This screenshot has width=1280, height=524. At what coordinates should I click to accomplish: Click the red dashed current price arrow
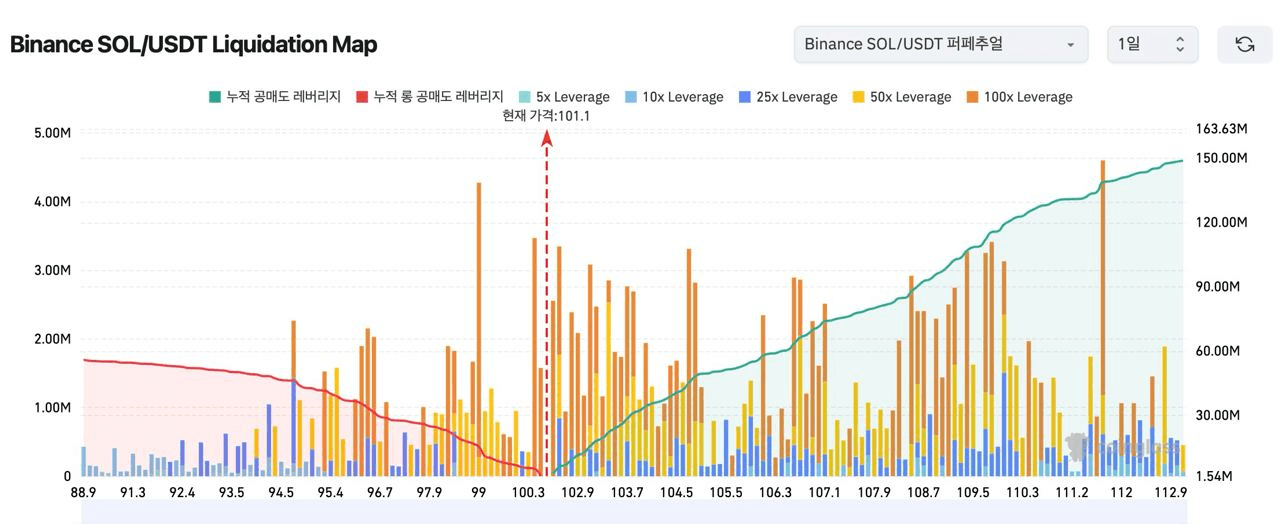coord(547,300)
